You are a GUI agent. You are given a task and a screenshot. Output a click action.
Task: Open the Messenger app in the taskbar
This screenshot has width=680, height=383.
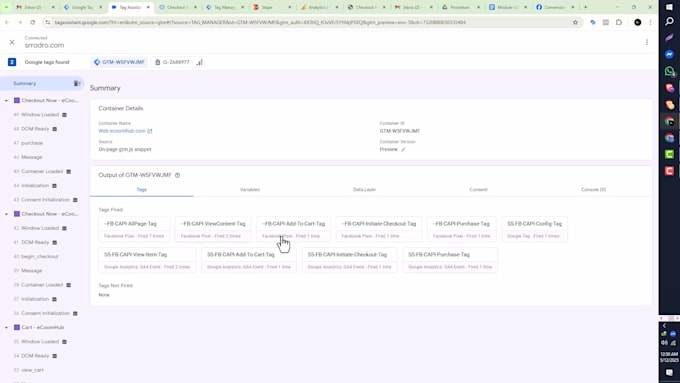click(x=669, y=54)
